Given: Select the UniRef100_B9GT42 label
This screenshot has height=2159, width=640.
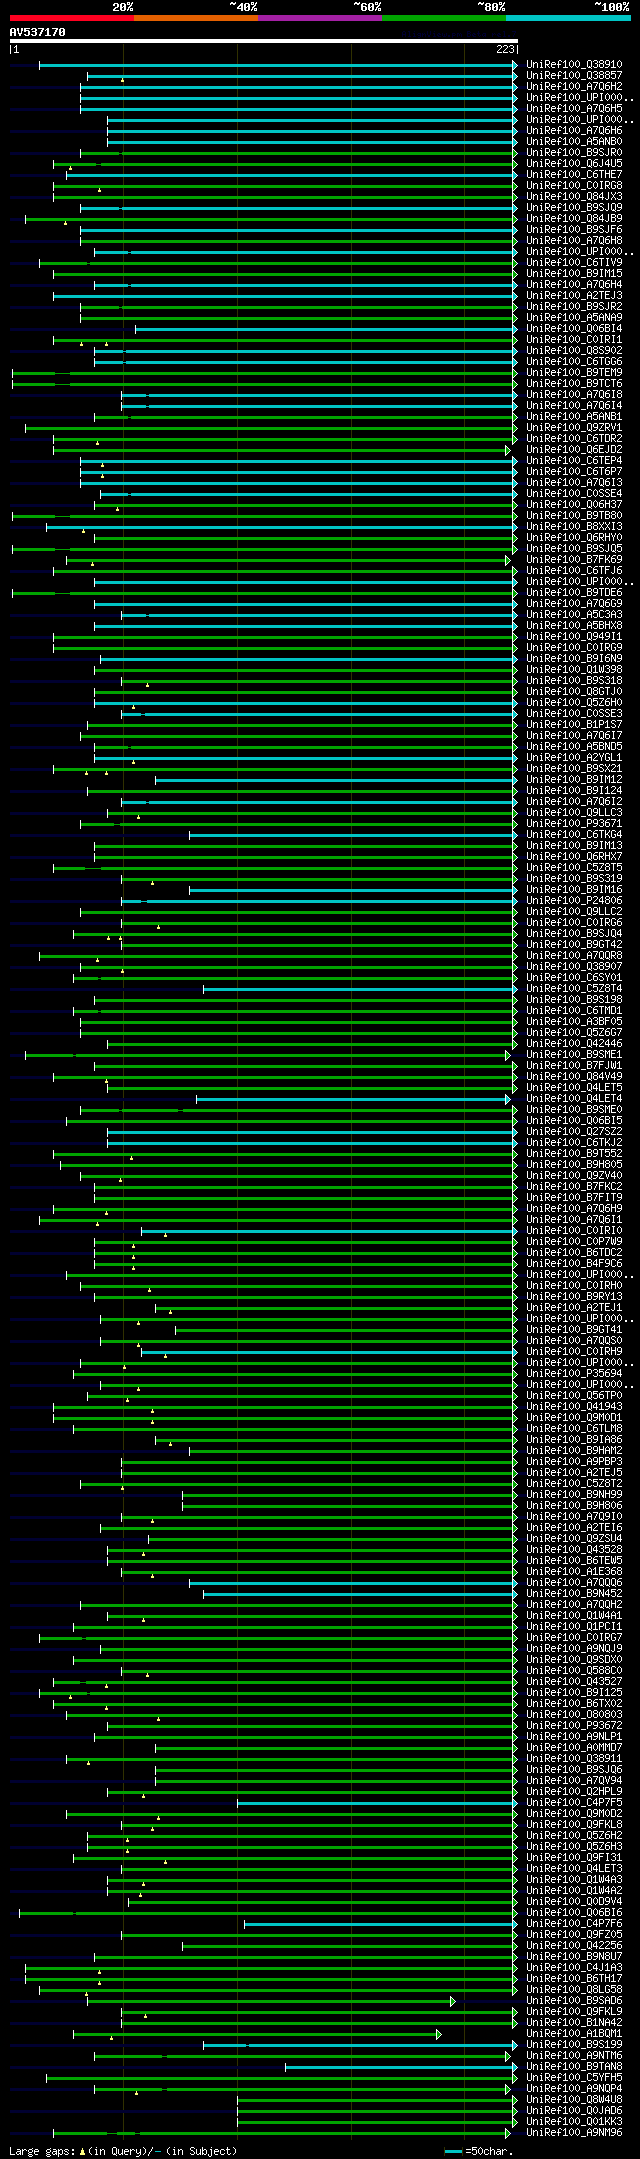Looking at the screenshot, I should coord(574,945).
